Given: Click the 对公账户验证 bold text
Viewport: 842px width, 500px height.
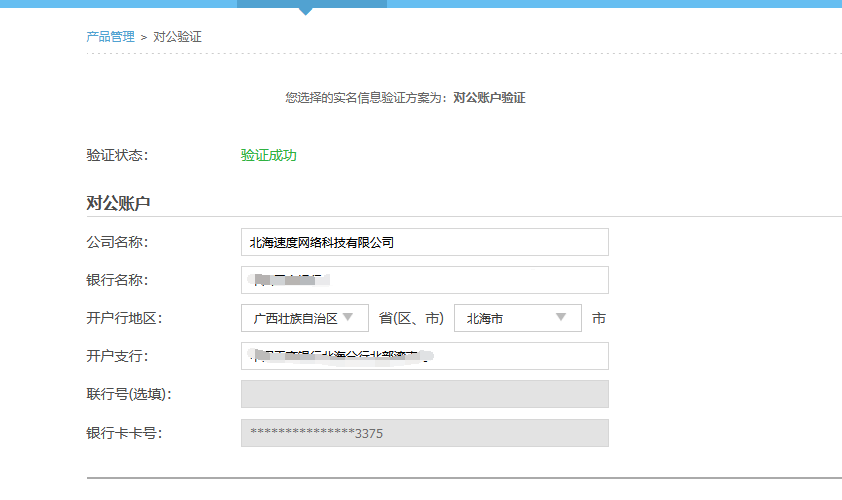Looking at the screenshot, I should coord(489,98).
